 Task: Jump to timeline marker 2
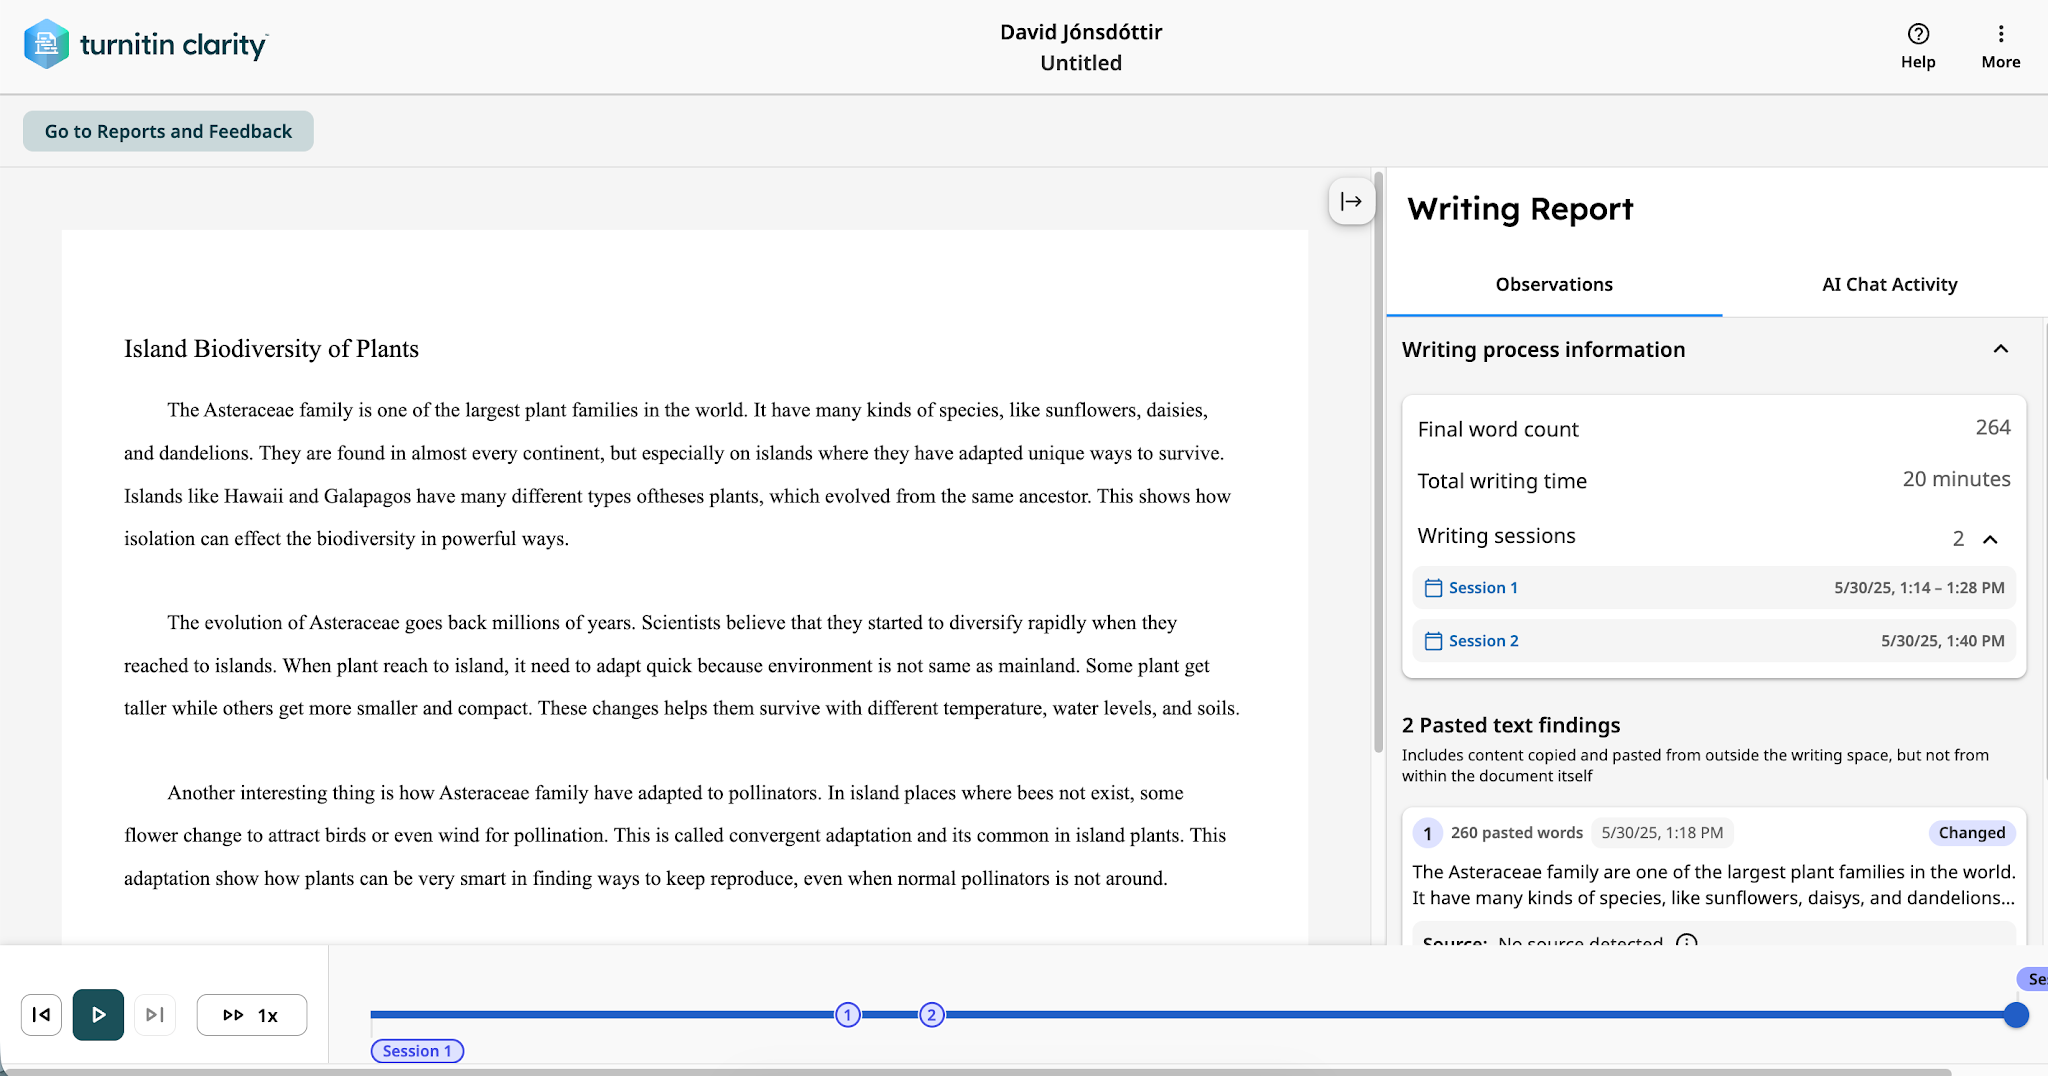[932, 1015]
